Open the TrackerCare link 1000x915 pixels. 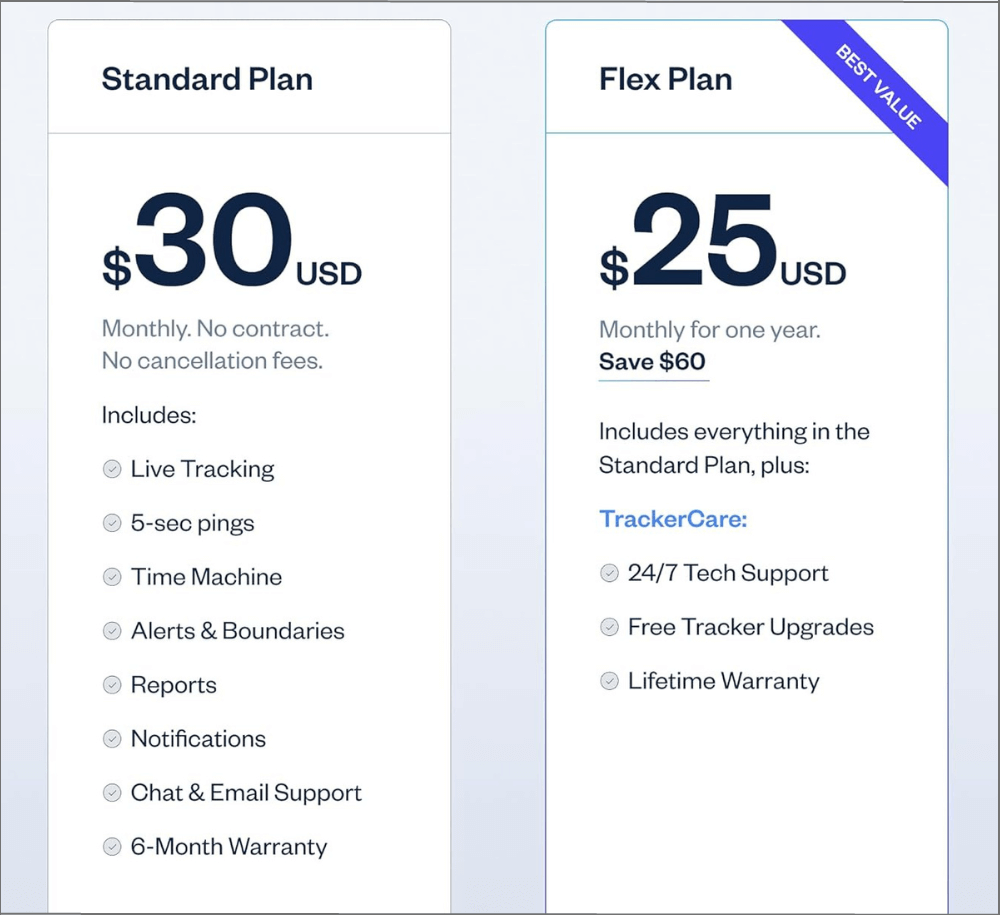(x=673, y=519)
